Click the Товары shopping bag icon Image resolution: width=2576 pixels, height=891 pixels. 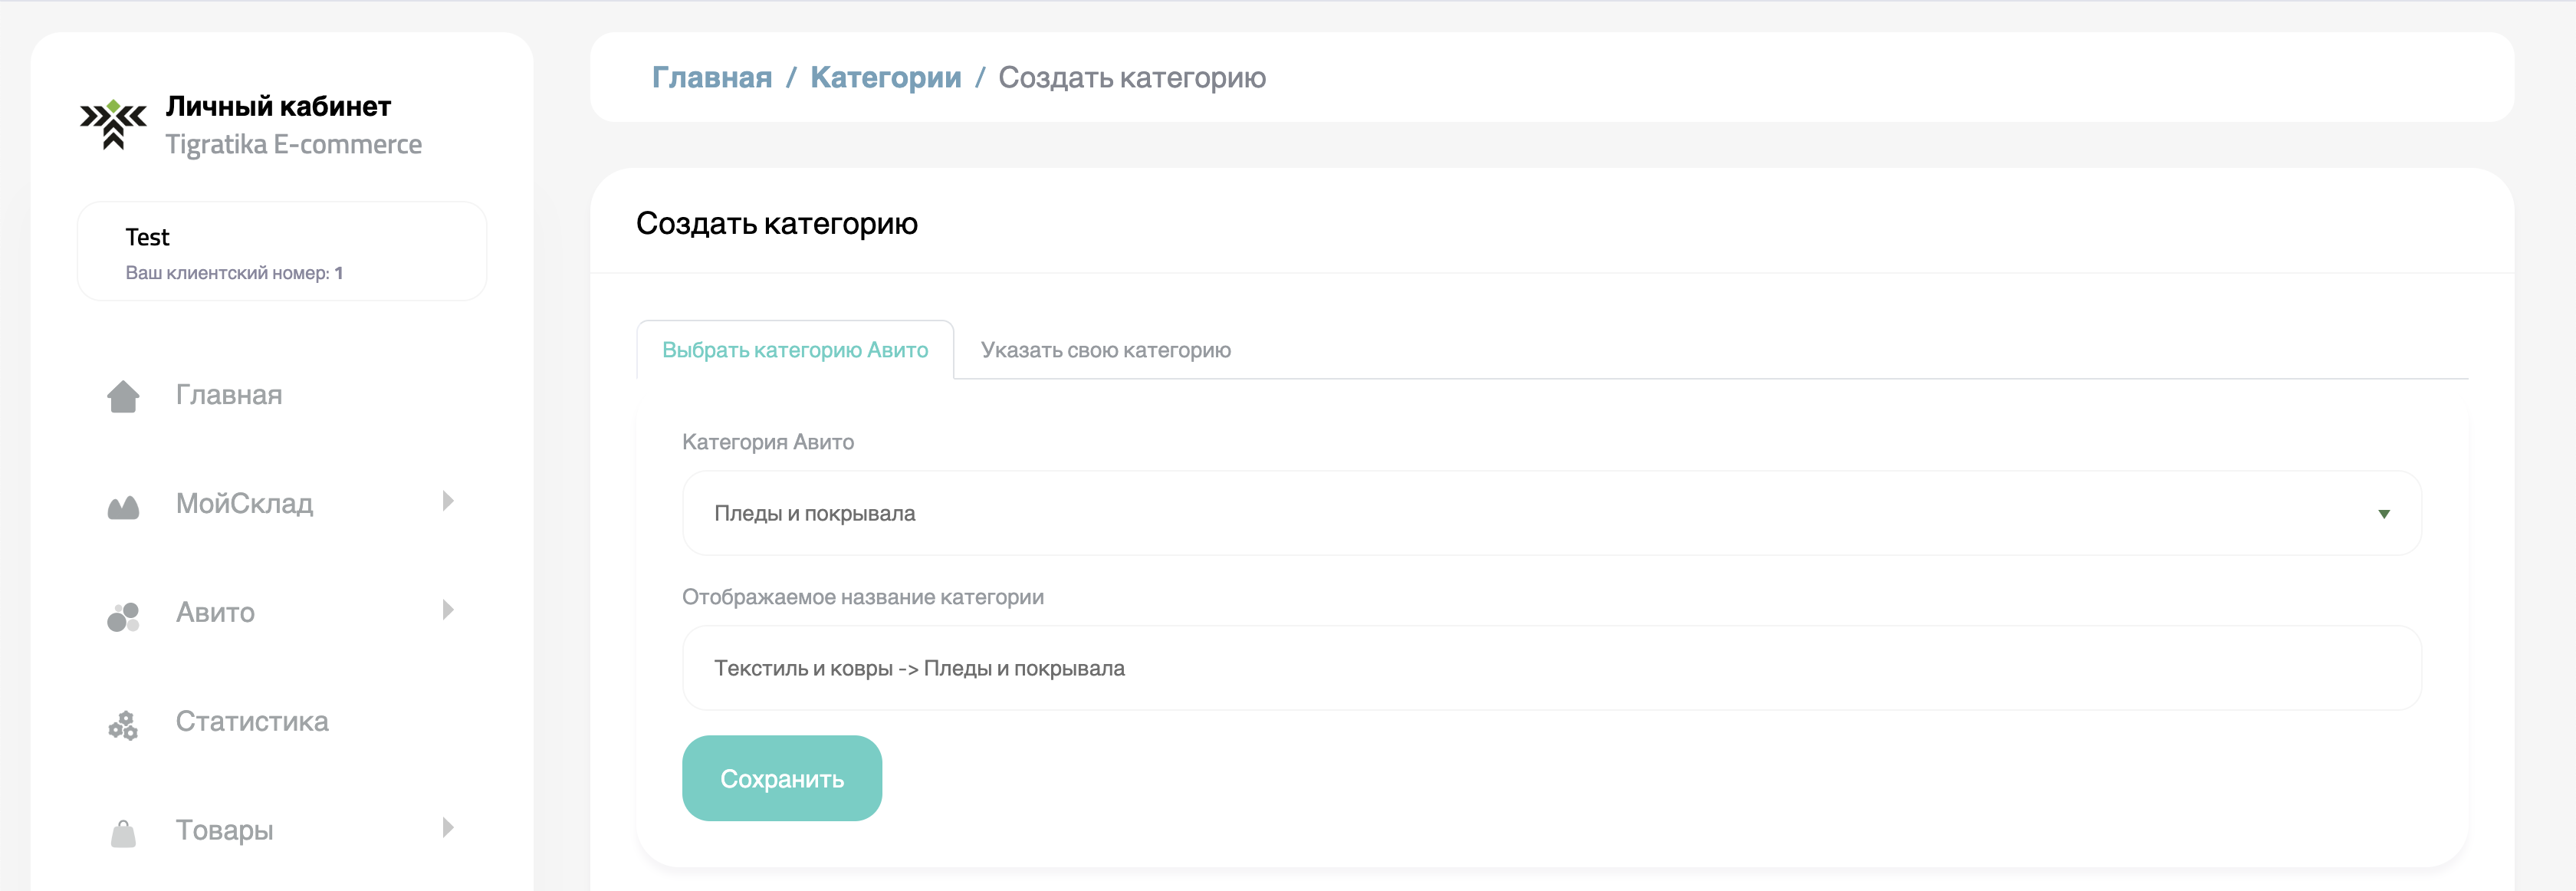point(123,833)
